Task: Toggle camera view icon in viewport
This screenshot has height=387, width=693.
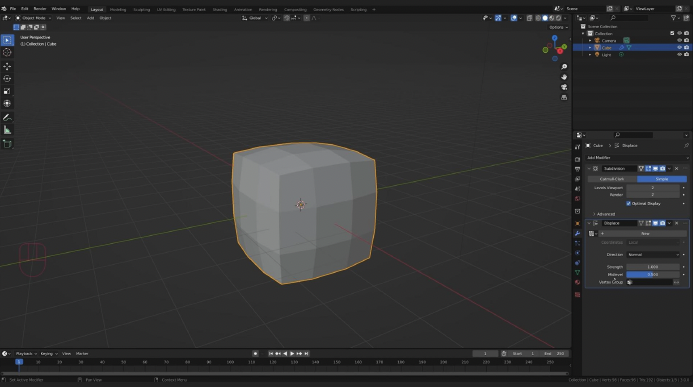Action: [564, 87]
